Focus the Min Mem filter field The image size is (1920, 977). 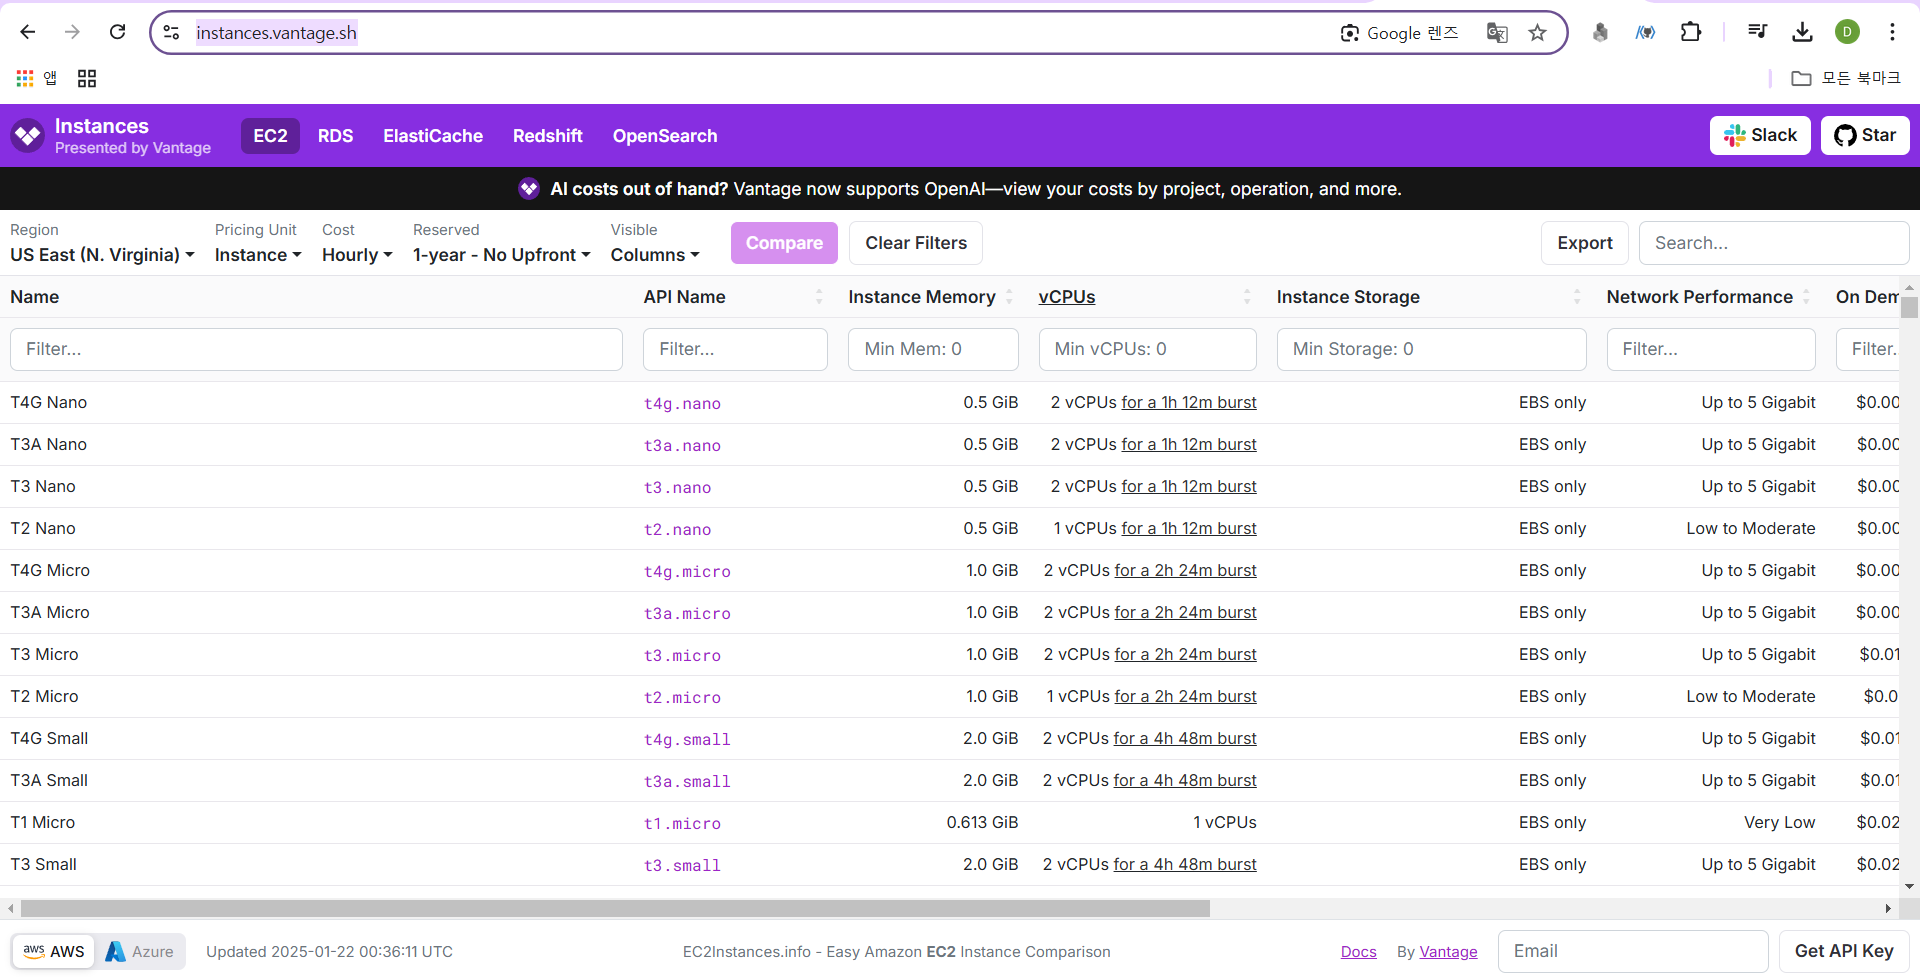point(933,349)
